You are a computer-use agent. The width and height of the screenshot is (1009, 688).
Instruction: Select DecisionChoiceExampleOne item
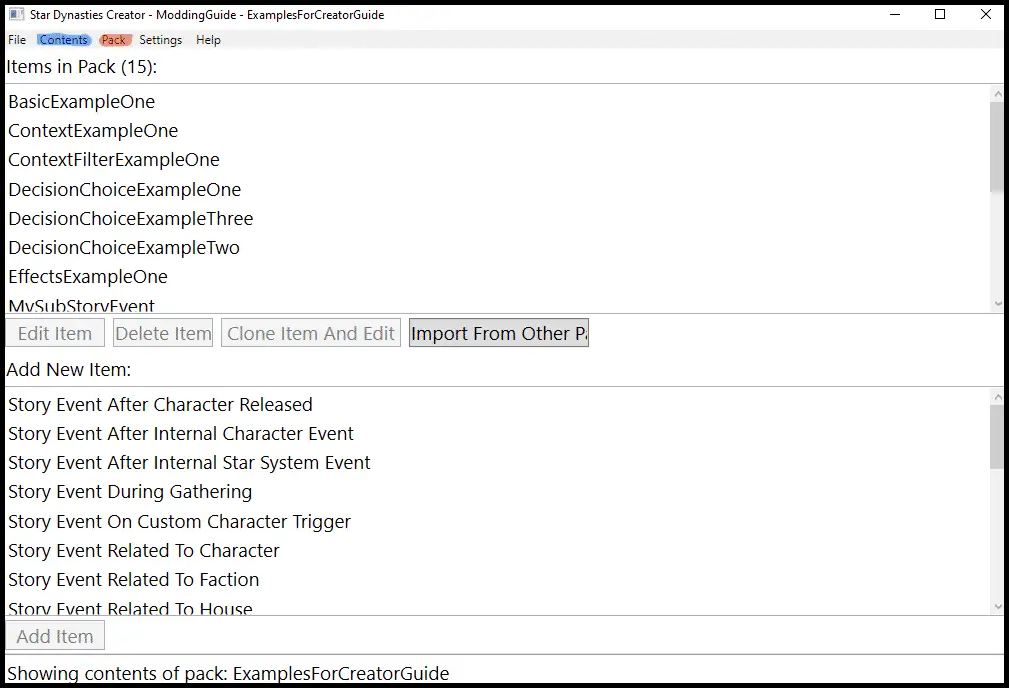[497, 189]
